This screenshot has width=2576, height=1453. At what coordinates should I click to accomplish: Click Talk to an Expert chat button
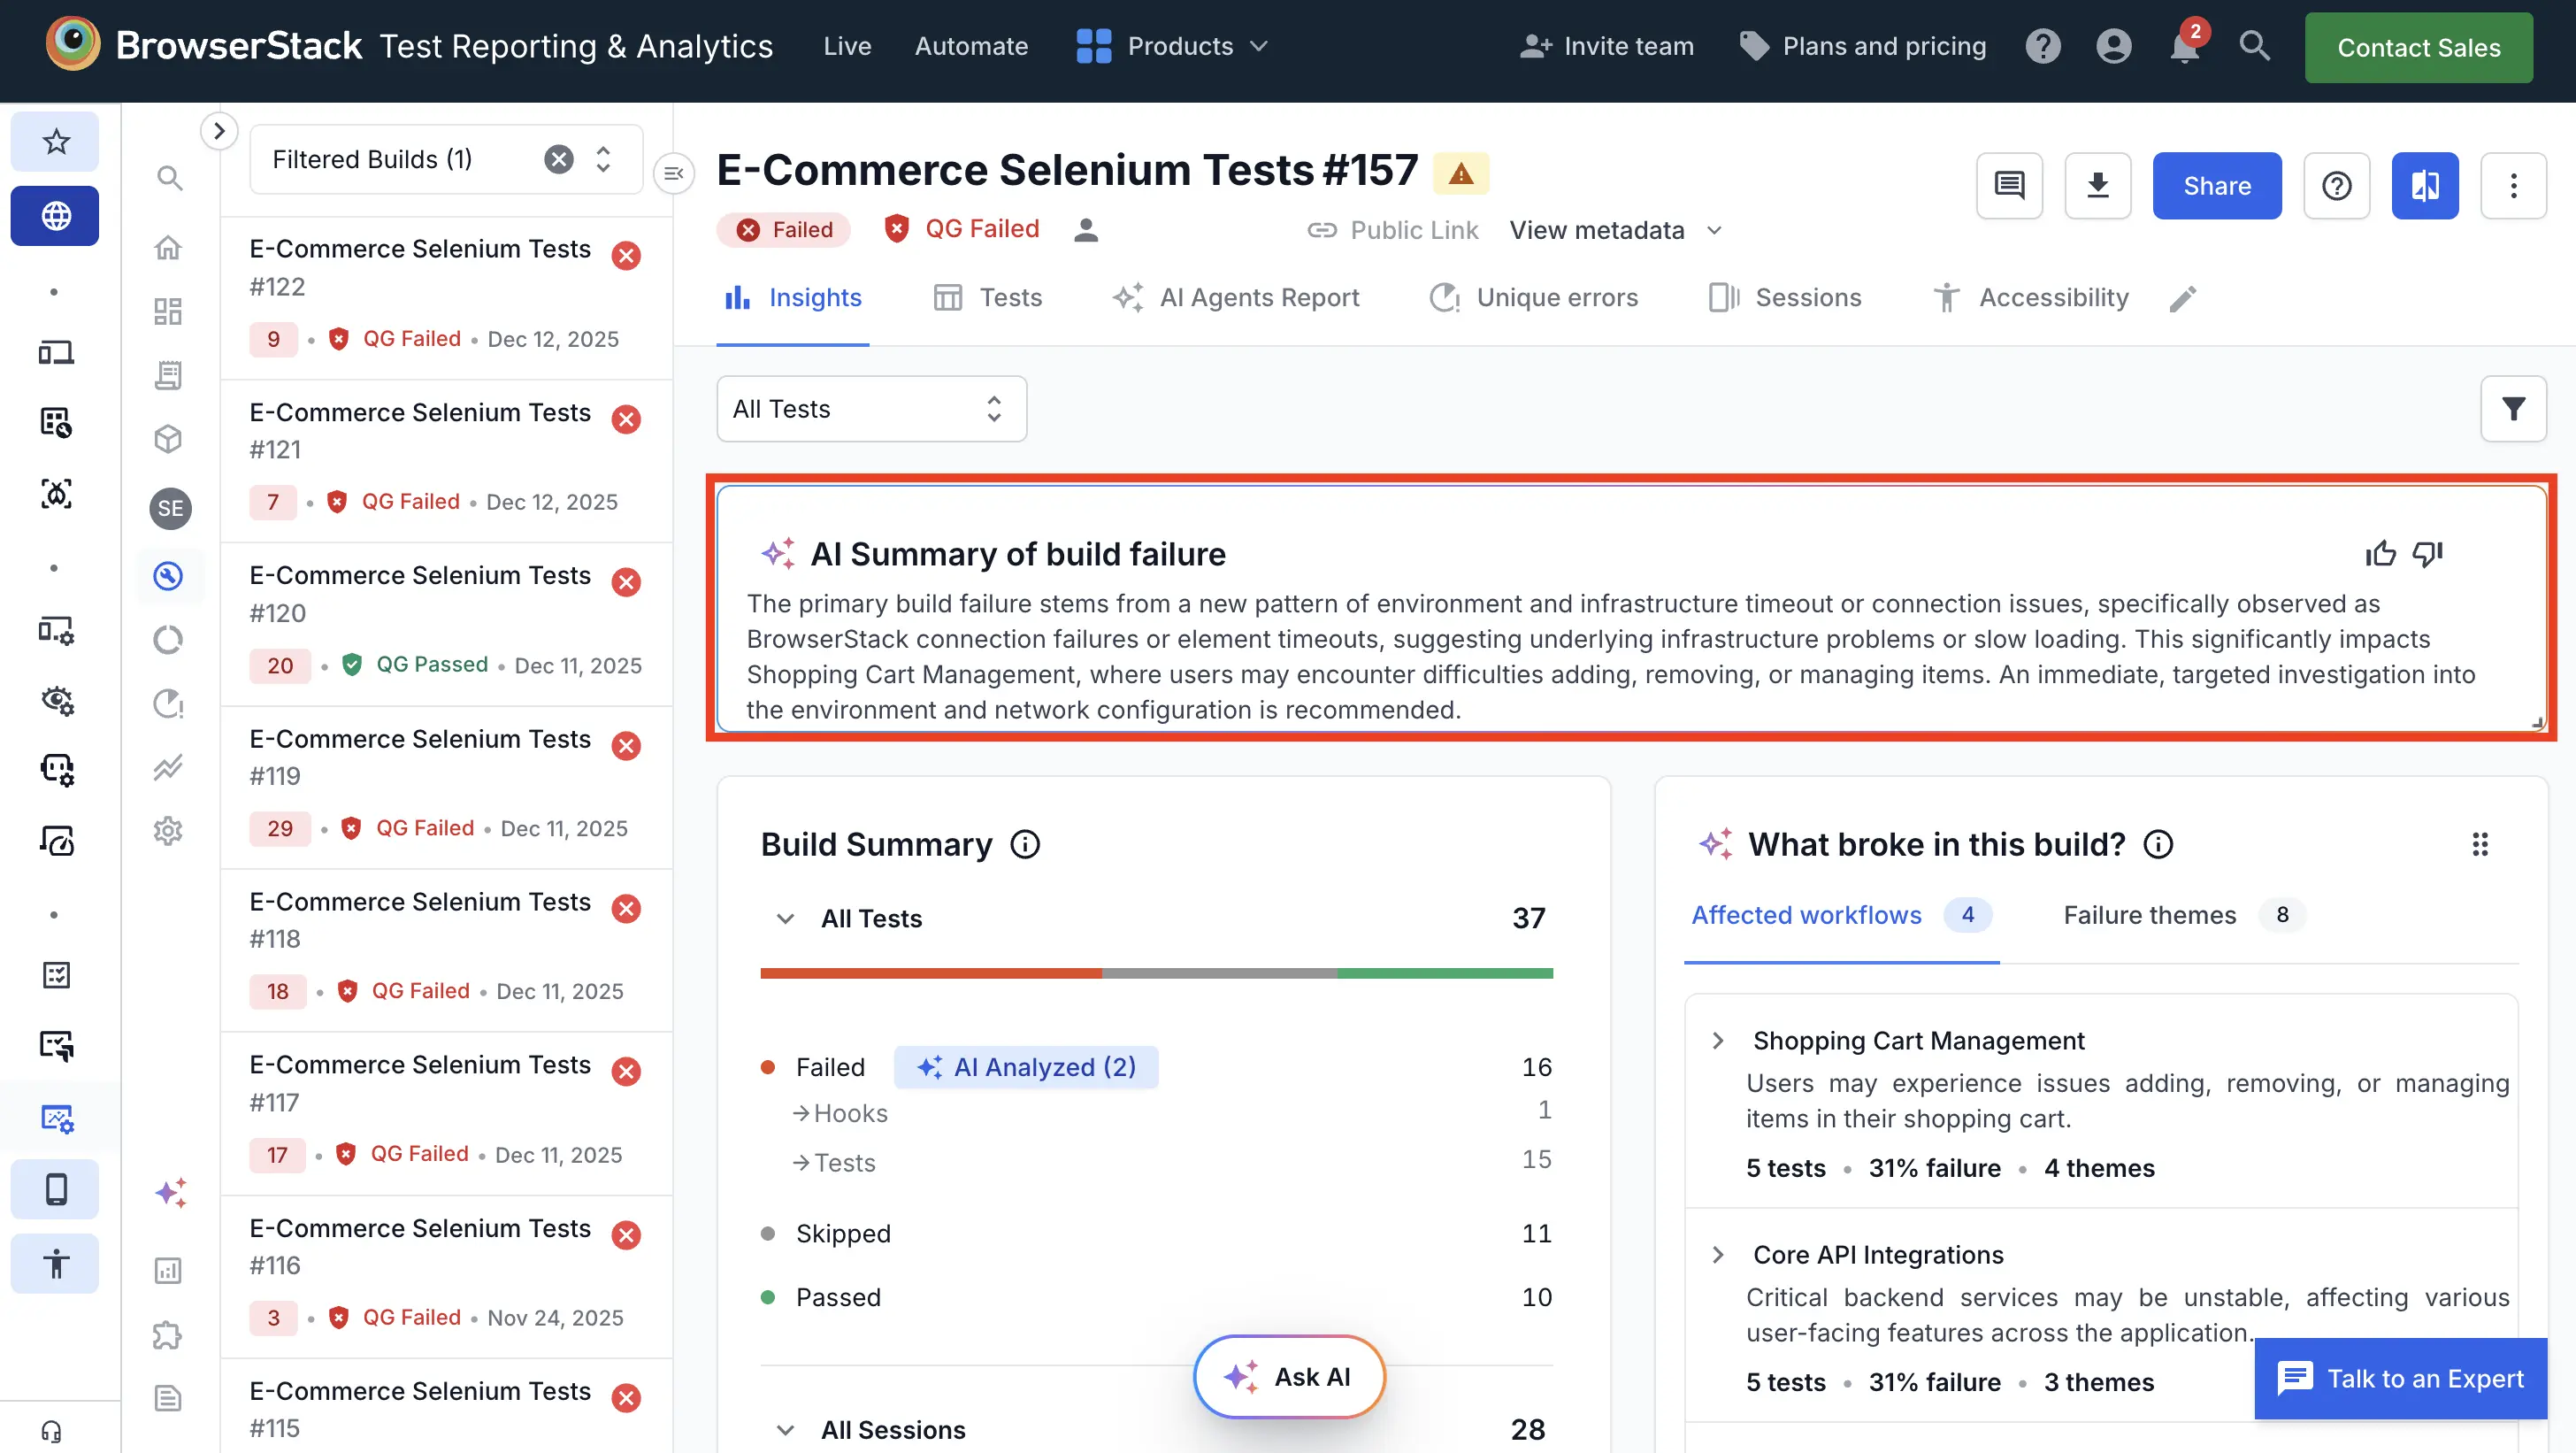pyautogui.click(x=2400, y=1379)
